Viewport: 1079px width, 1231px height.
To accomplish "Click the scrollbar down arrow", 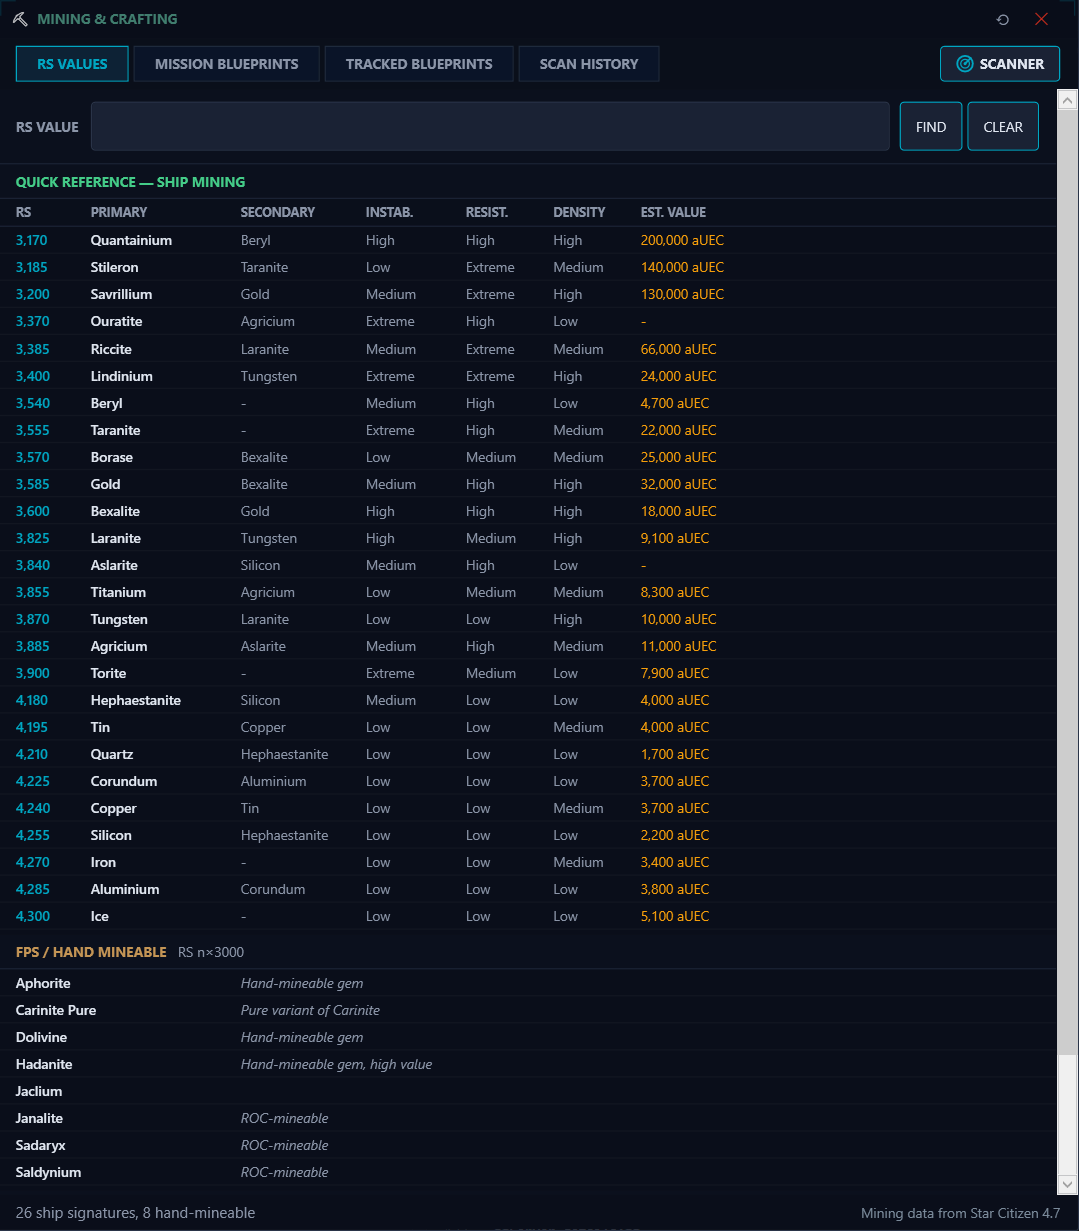I will (1068, 1184).
